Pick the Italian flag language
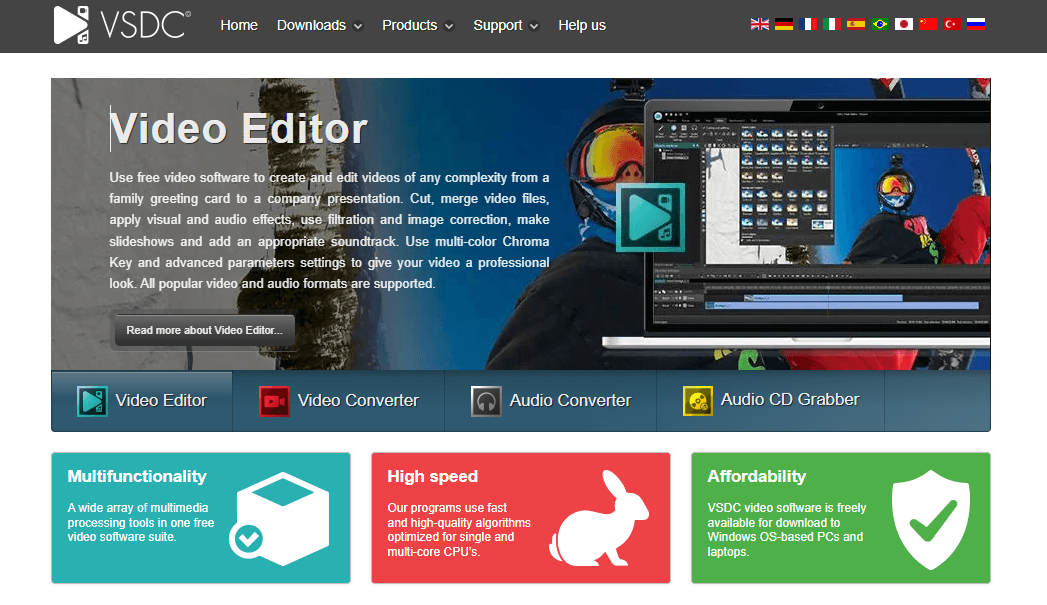Viewport: 1047px width, 605px height. pyautogui.click(x=831, y=24)
